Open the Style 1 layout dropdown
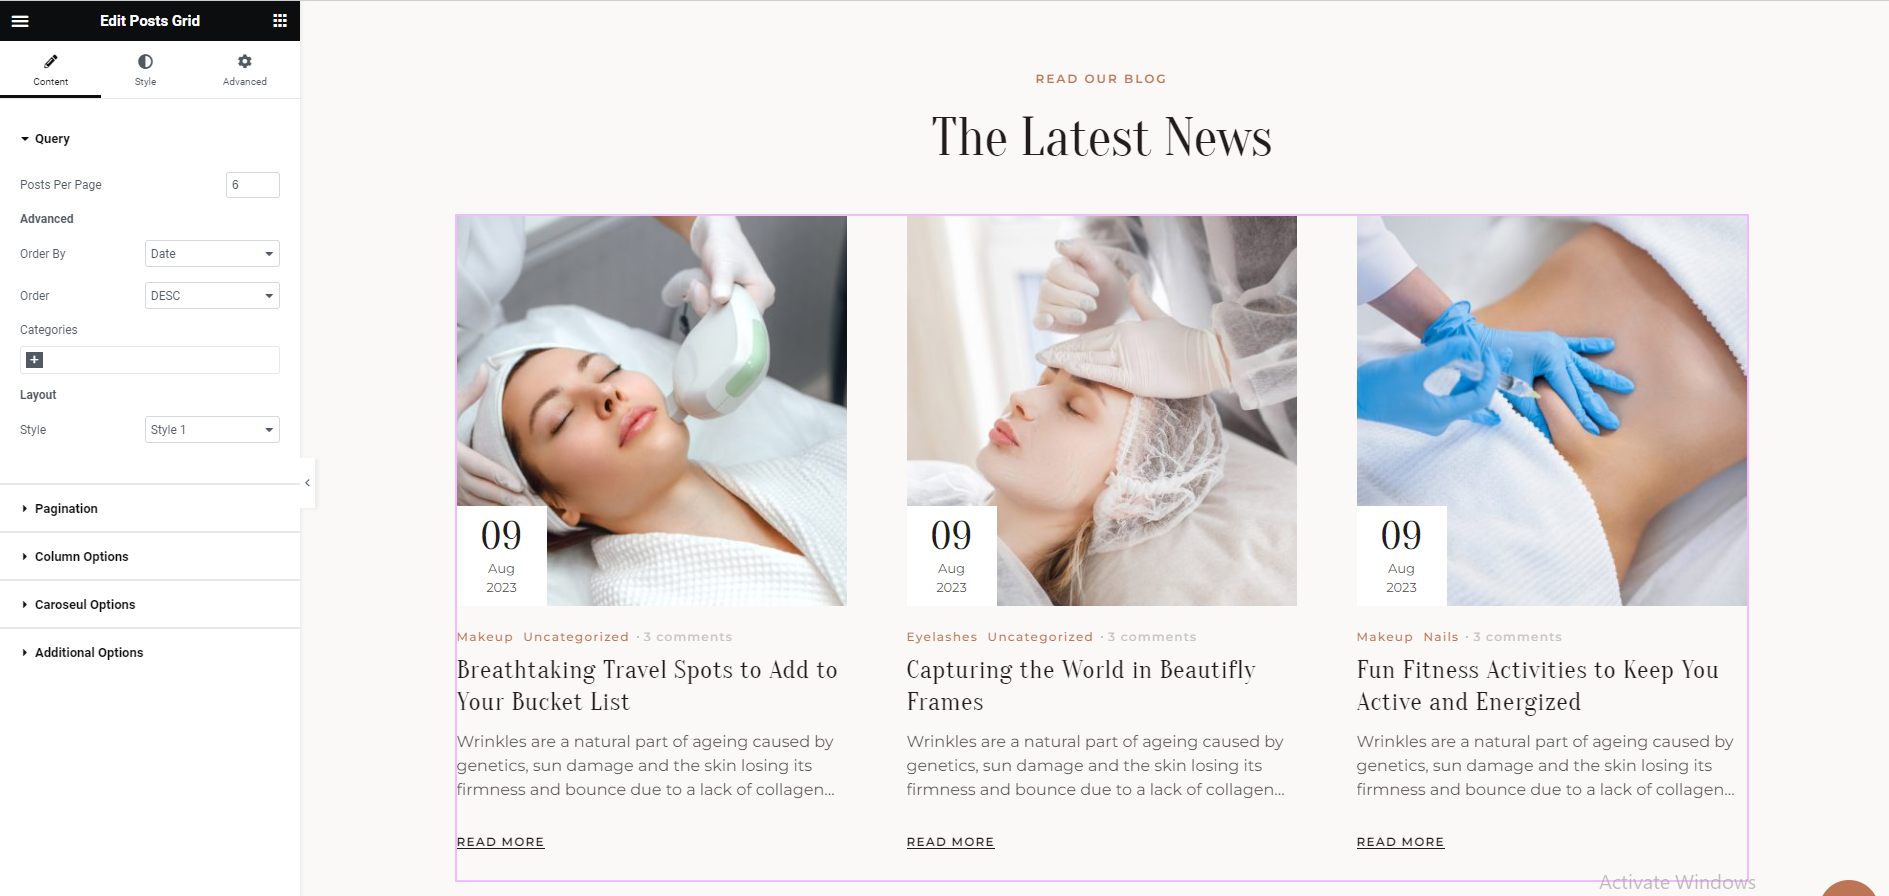The height and width of the screenshot is (896, 1889). pos(212,430)
